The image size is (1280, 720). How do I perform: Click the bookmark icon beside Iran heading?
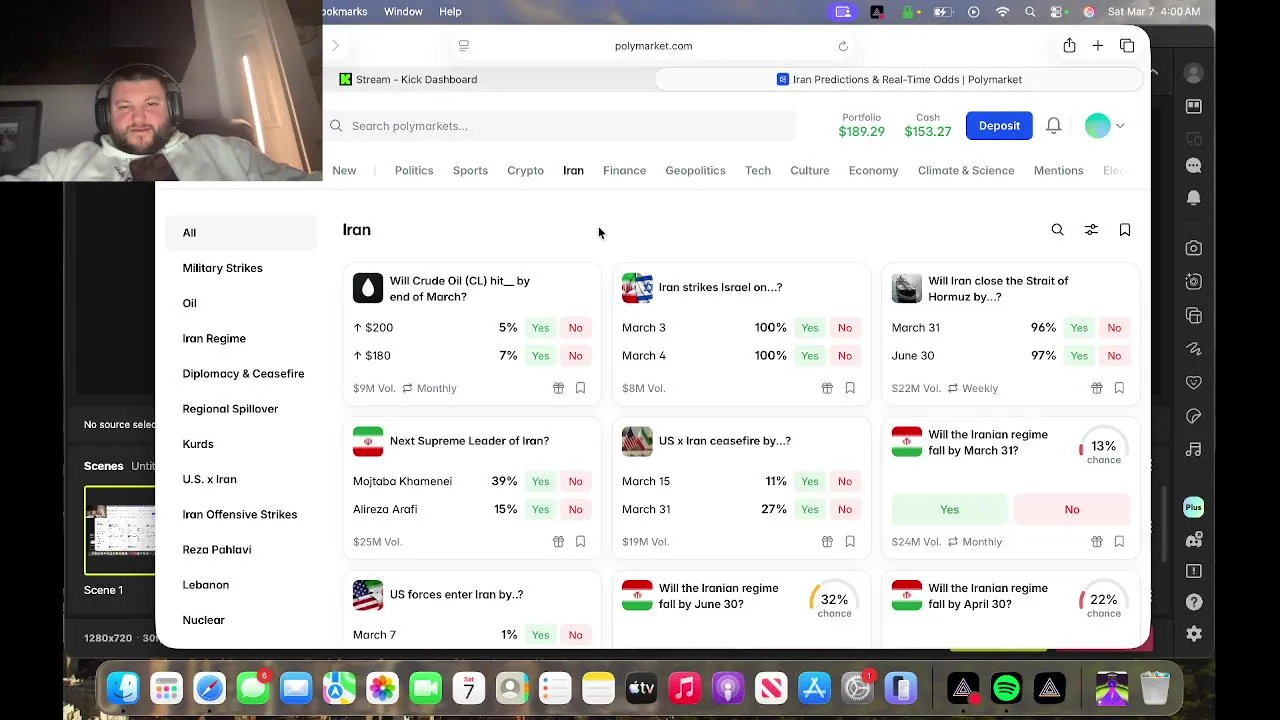[1125, 230]
